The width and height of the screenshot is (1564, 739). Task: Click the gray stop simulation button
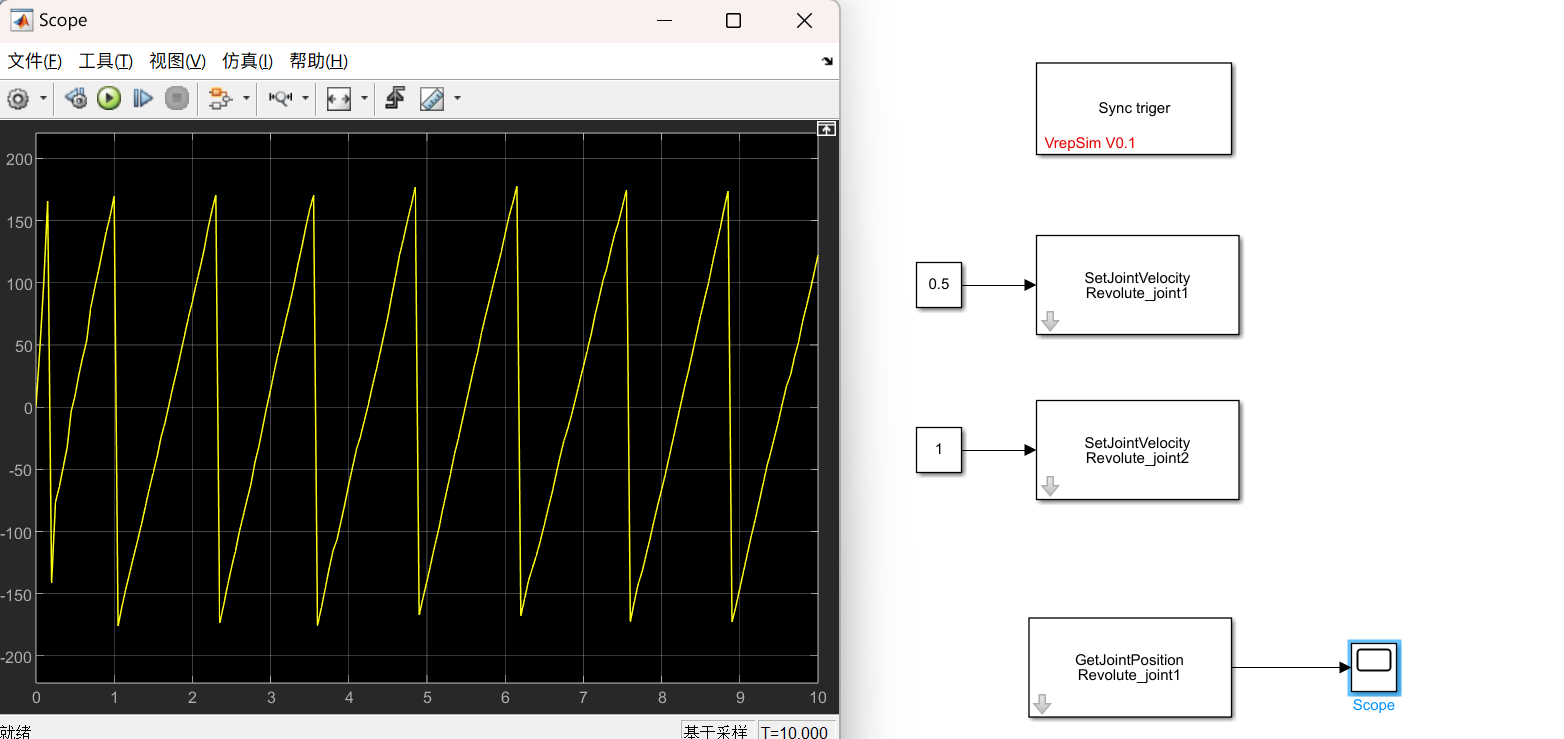click(177, 98)
